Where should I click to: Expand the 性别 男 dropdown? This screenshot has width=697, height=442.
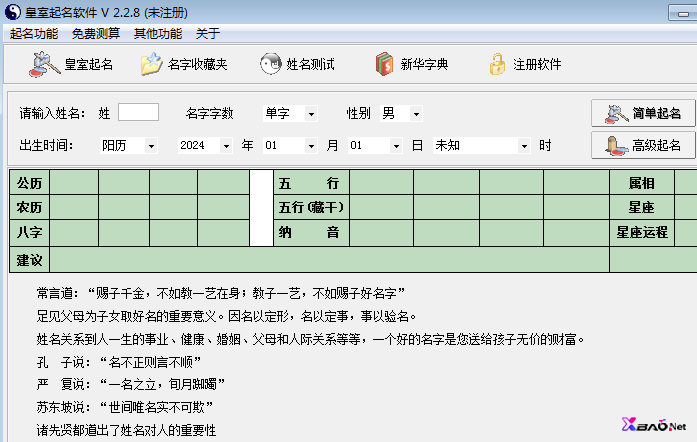(x=416, y=114)
